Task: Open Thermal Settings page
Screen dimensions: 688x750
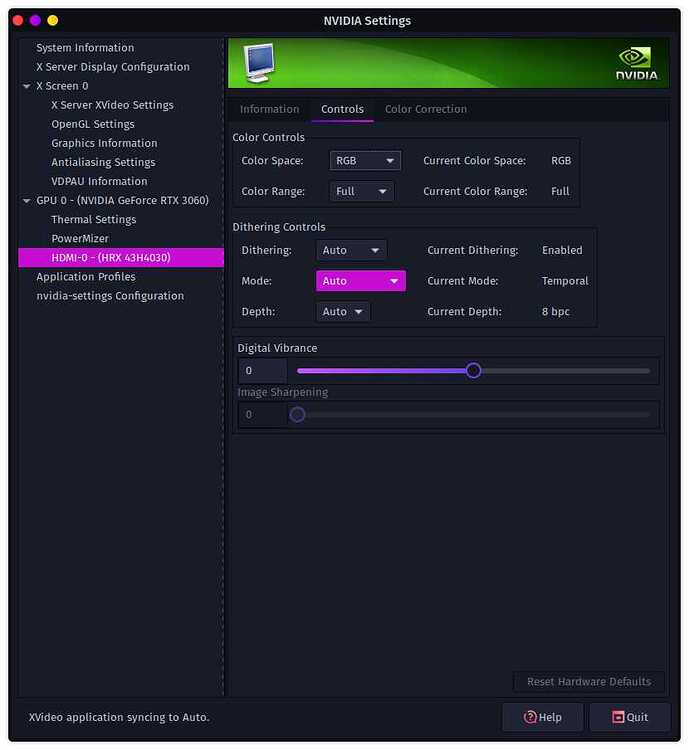Action: click(94, 220)
